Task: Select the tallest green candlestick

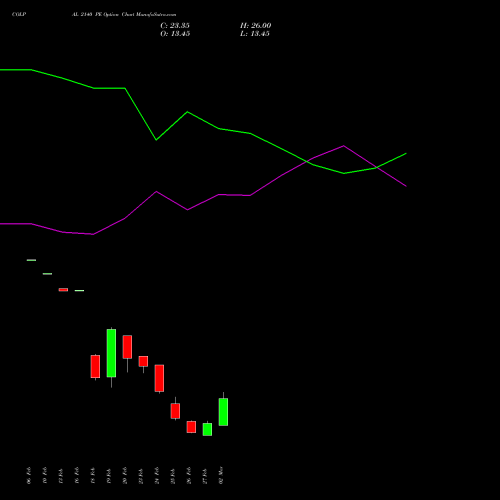Action: pos(111,353)
